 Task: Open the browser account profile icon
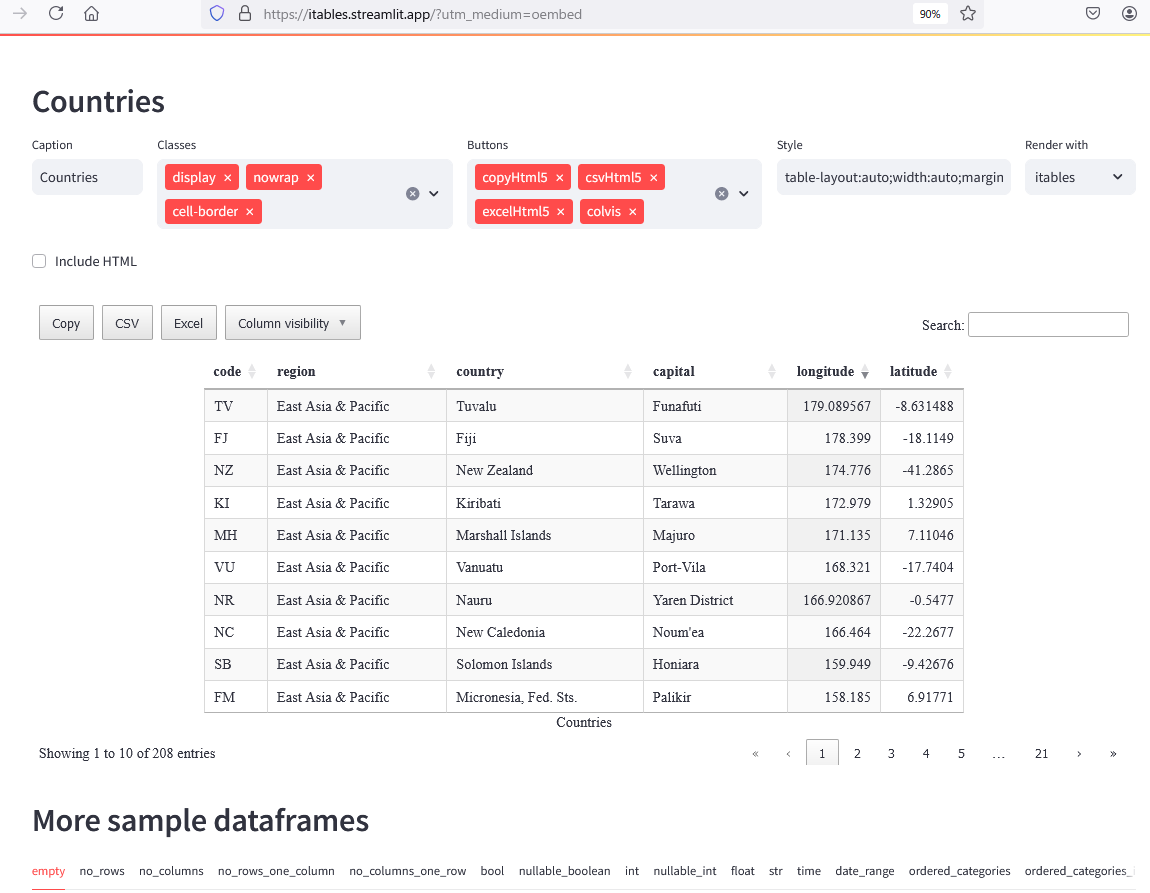tap(1129, 13)
